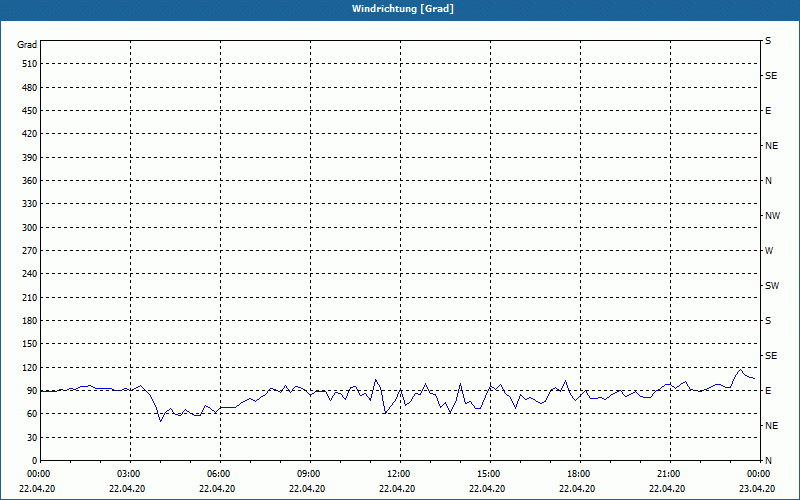Select the "W" compass label
The width and height of the screenshot is (800, 500).
[769, 251]
